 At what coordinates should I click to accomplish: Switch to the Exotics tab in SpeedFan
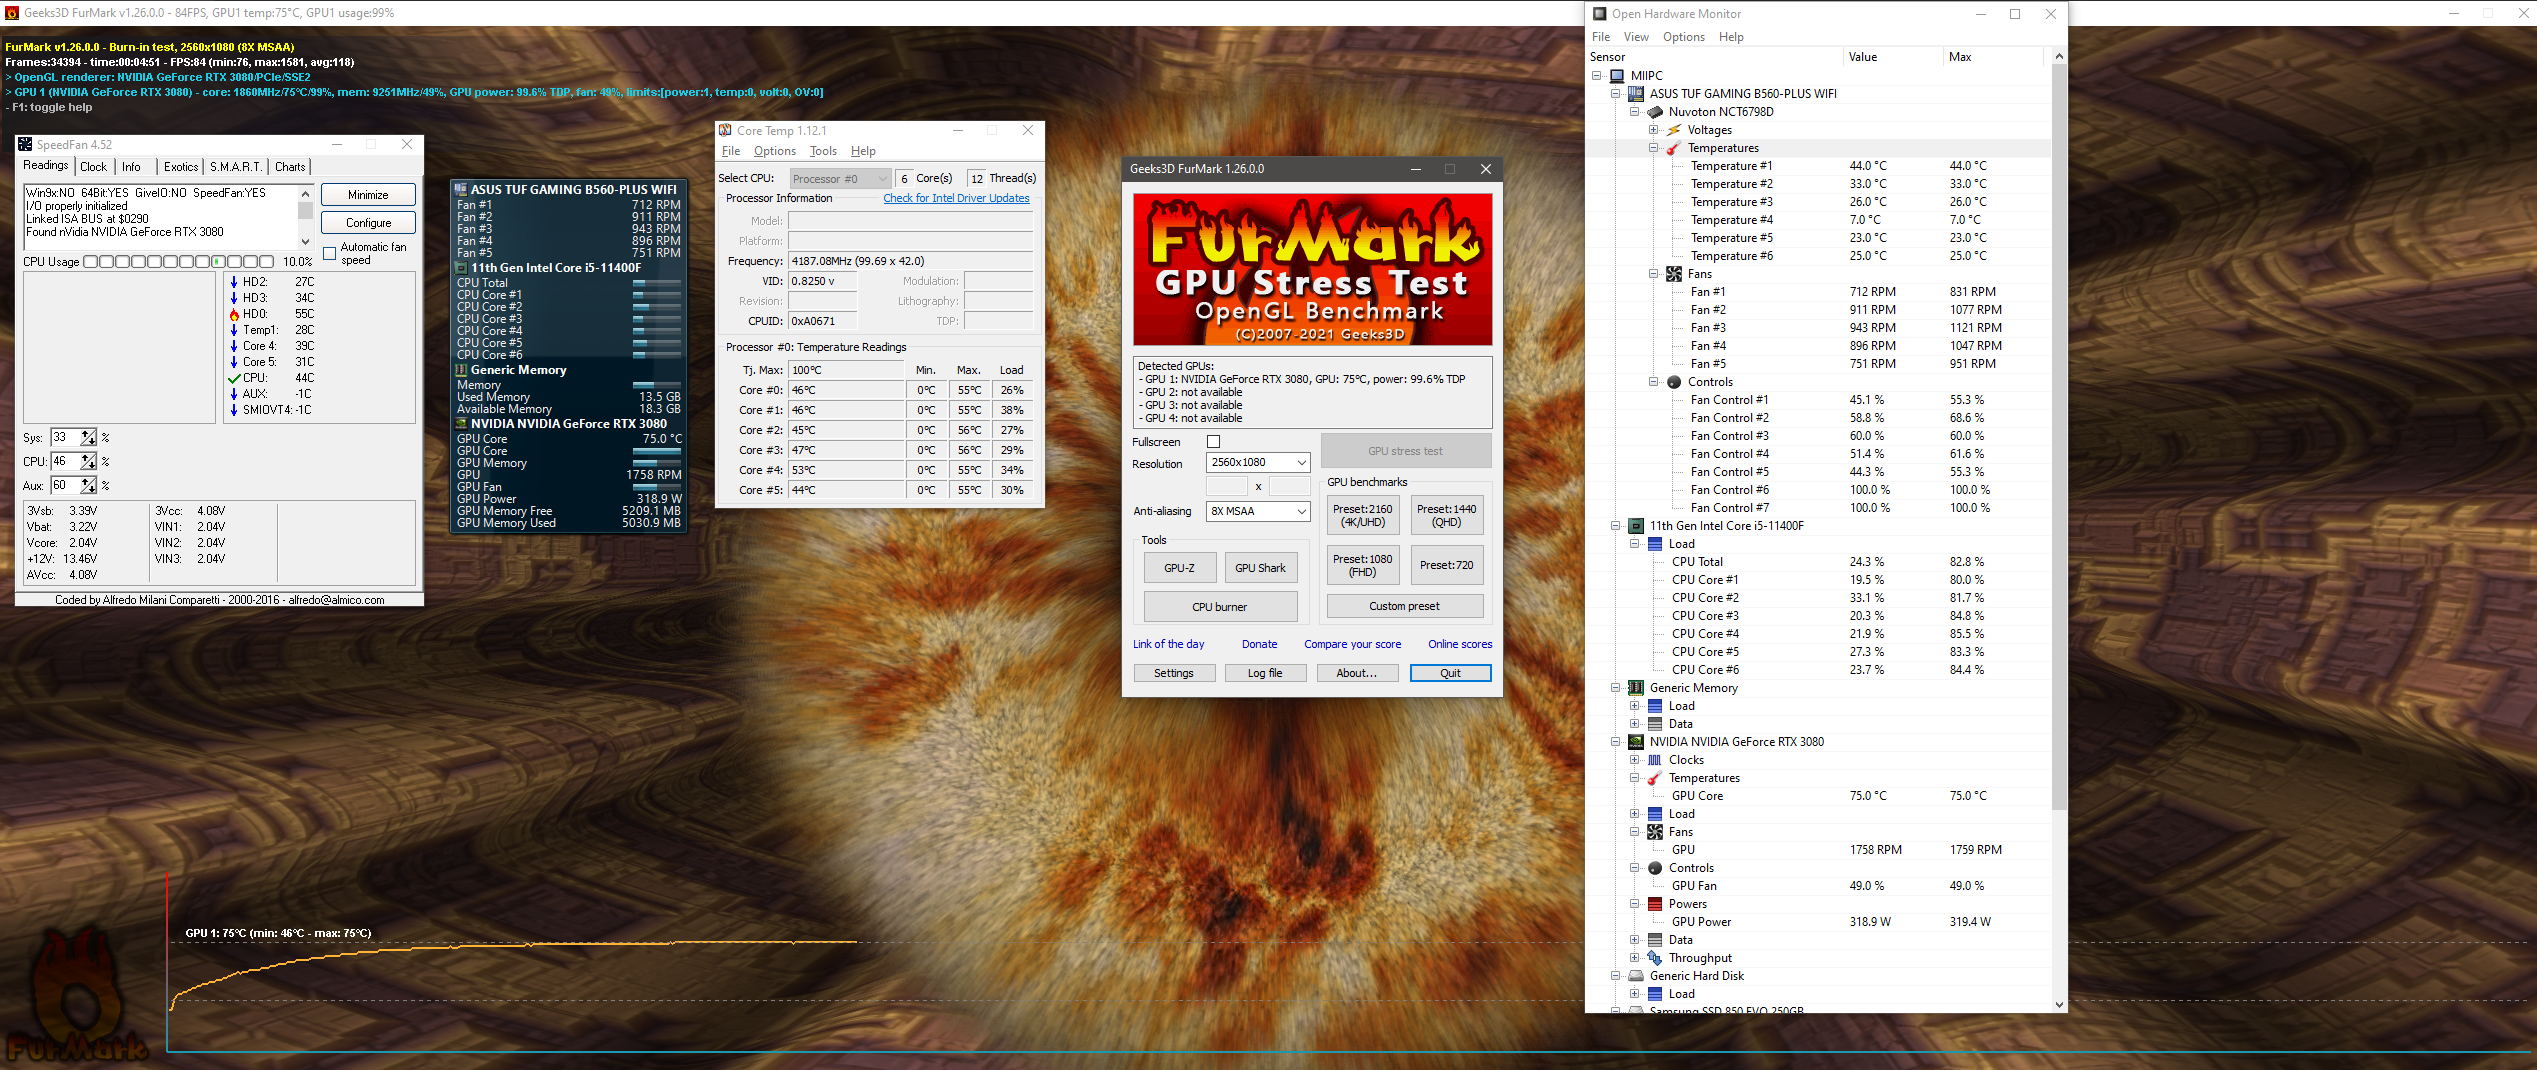[181, 167]
